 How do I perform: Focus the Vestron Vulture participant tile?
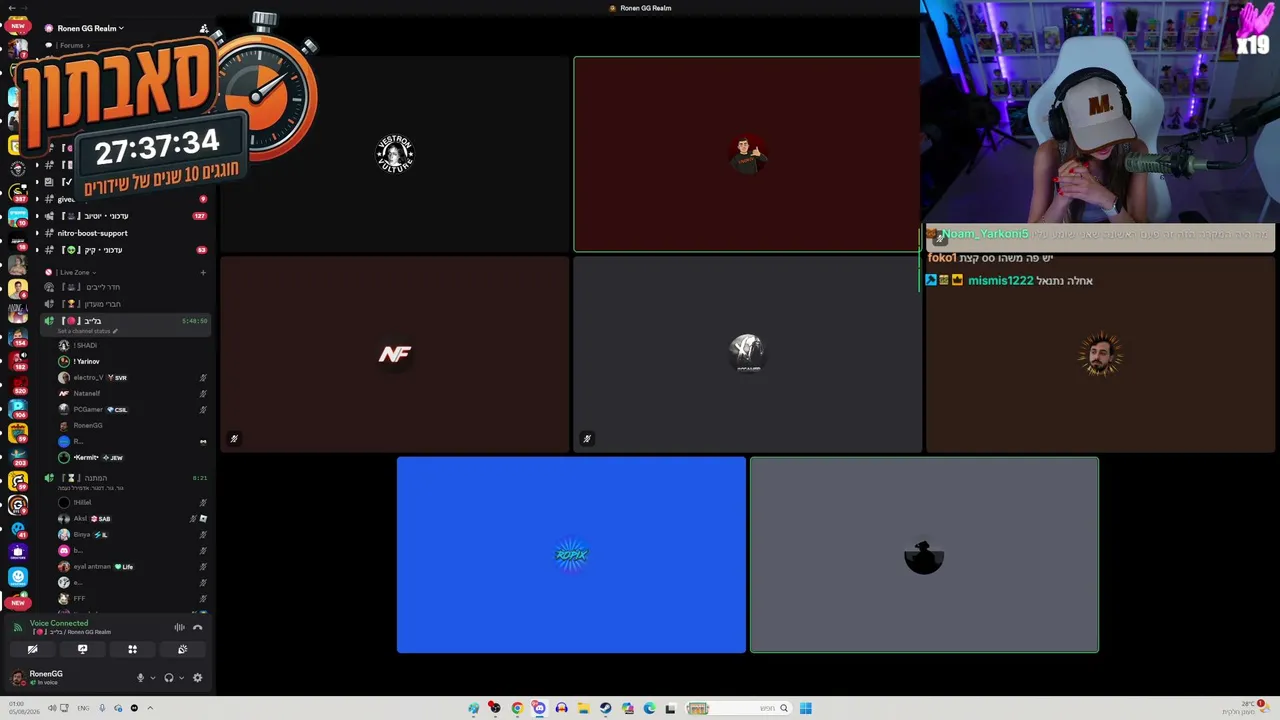pos(394,153)
